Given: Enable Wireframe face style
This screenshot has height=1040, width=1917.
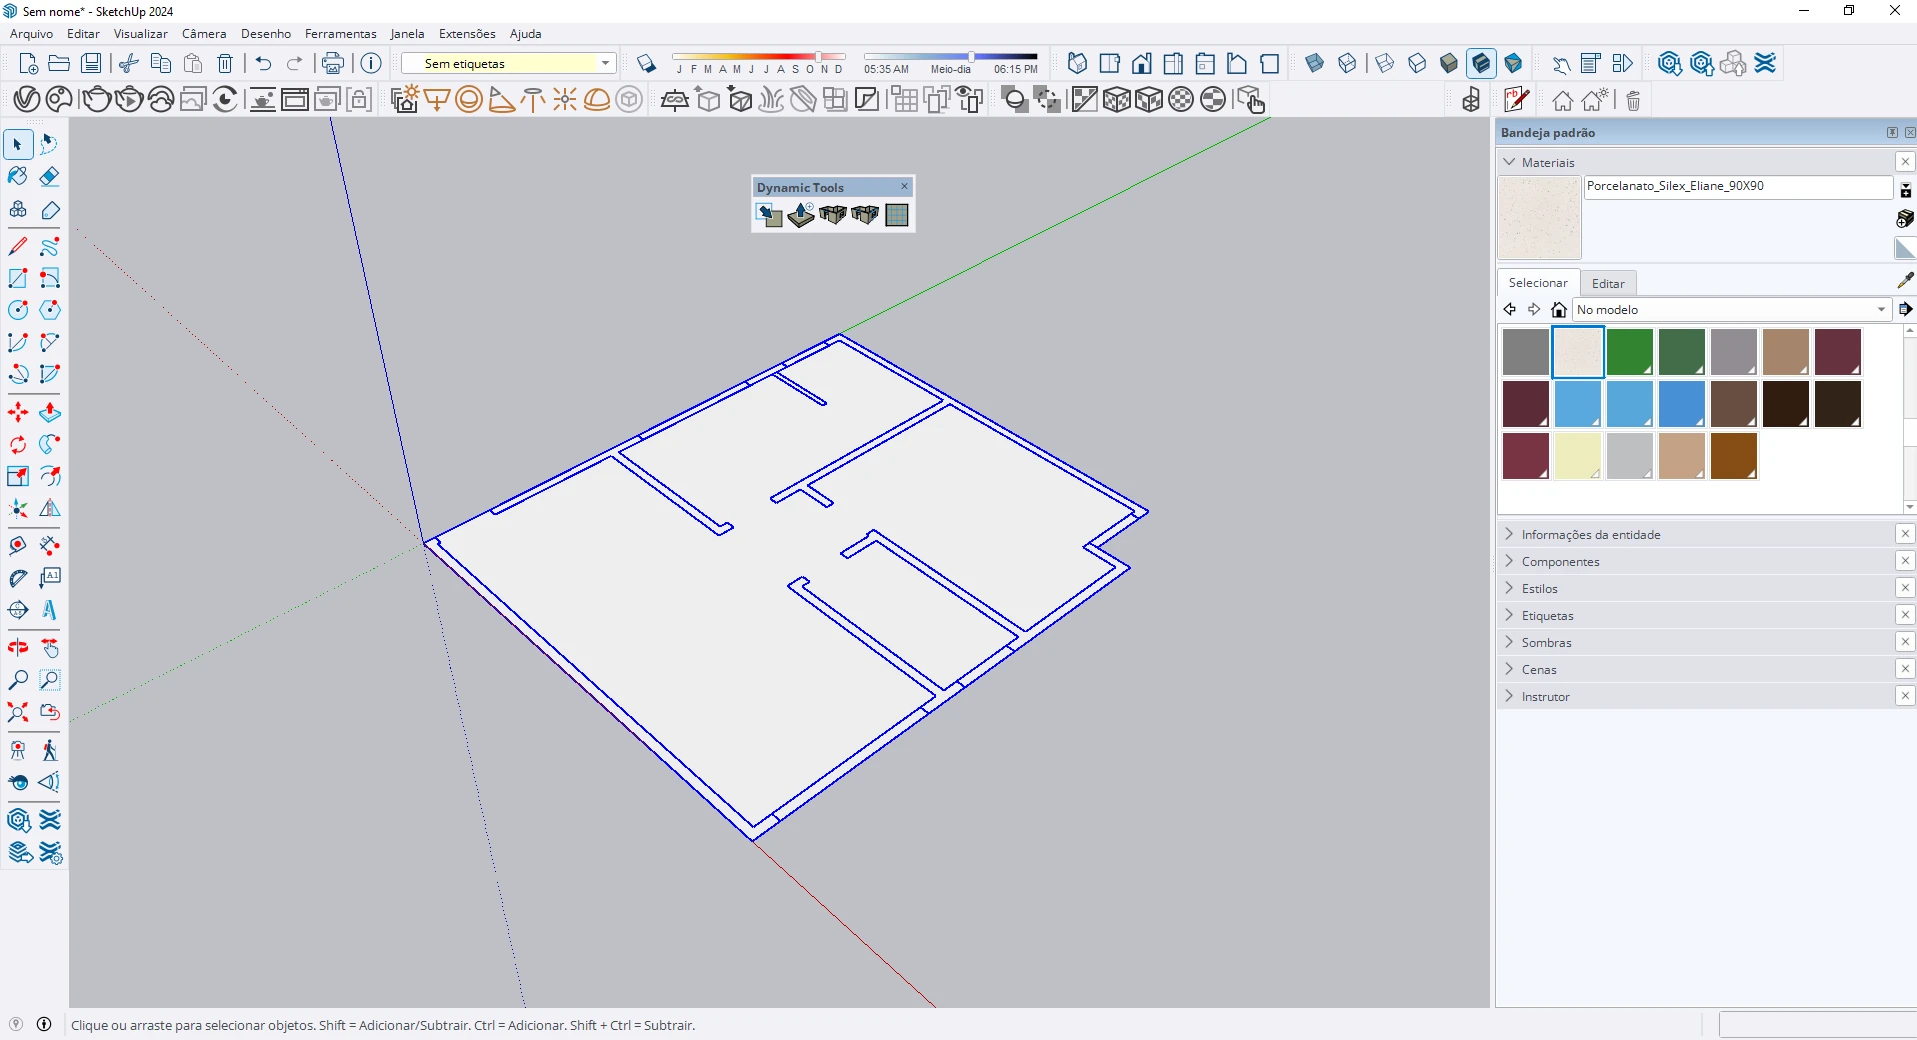Looking at the screenshot, I should point(1385,64).
